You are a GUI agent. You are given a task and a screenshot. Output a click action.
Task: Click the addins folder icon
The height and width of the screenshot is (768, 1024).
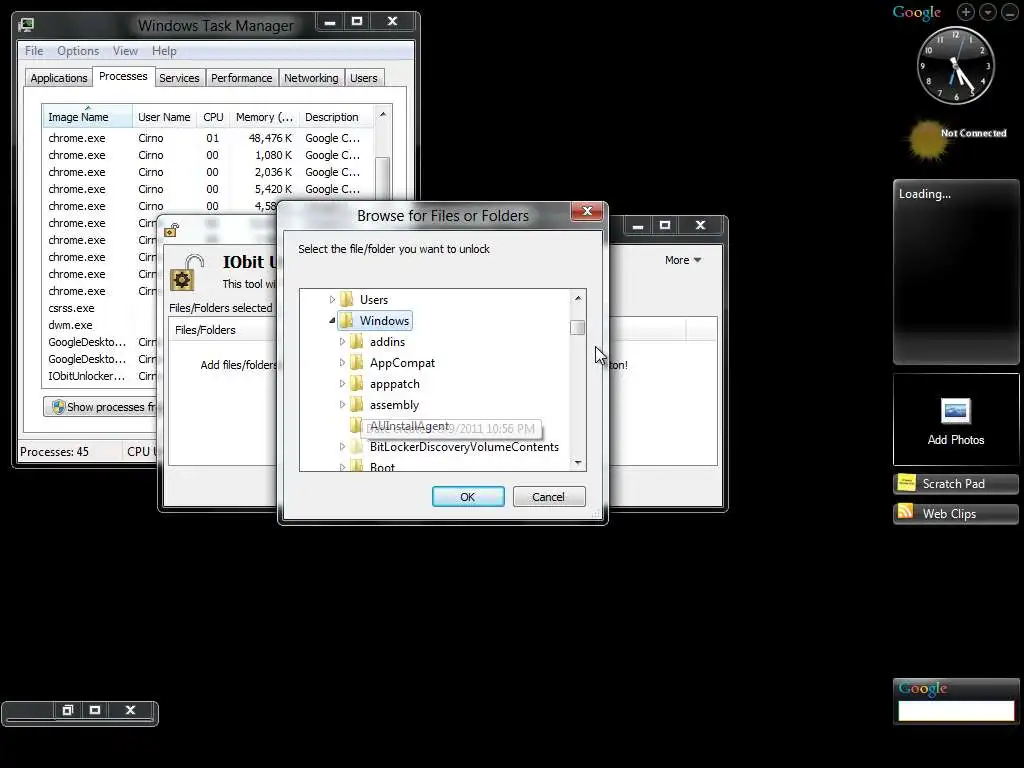pos(357,342)
